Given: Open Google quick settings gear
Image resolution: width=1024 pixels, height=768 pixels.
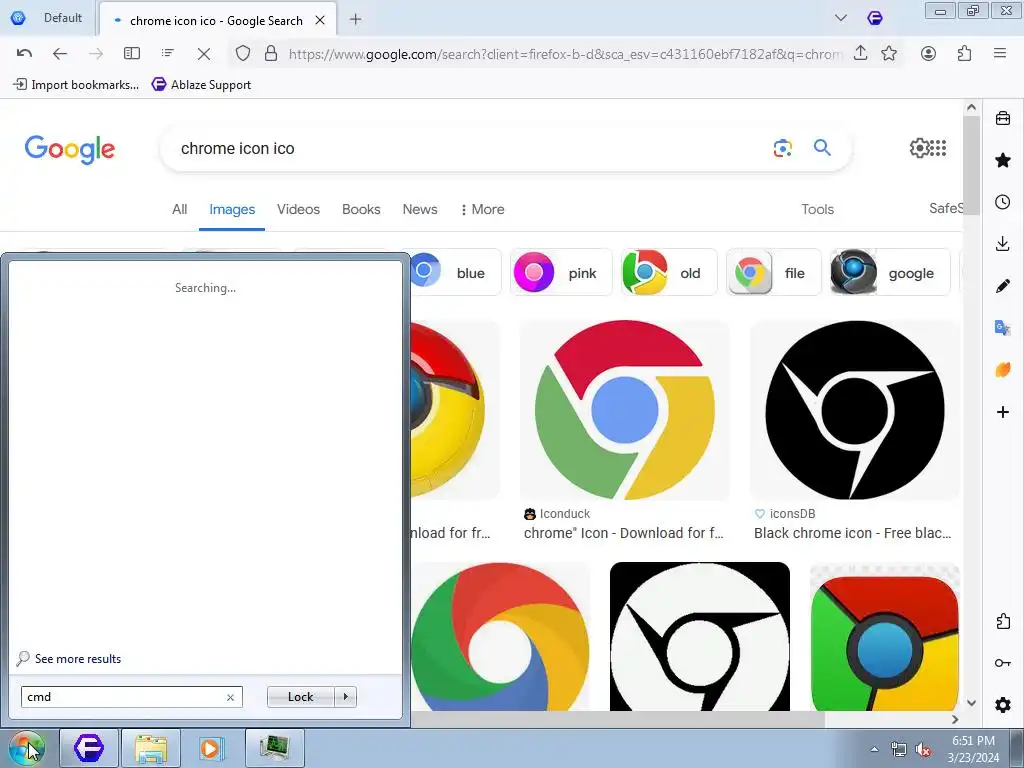Looking at the screenshot, I should 920,148.
